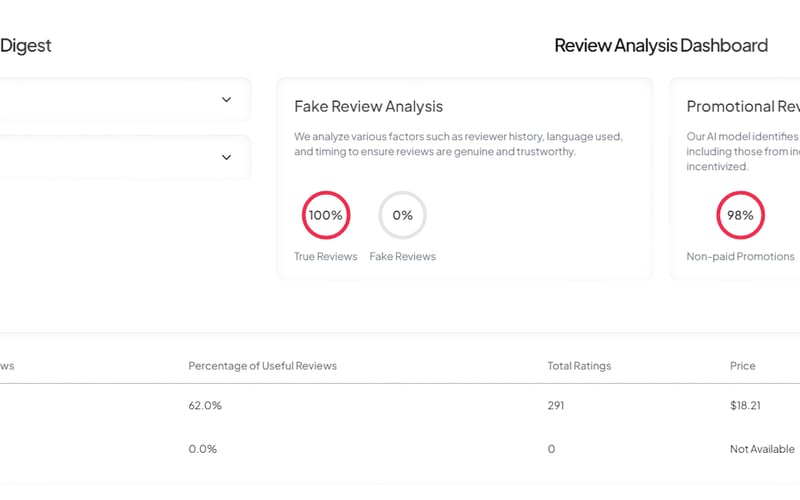
Task: Click the Fake Reviews label
Action: point(402,257)
